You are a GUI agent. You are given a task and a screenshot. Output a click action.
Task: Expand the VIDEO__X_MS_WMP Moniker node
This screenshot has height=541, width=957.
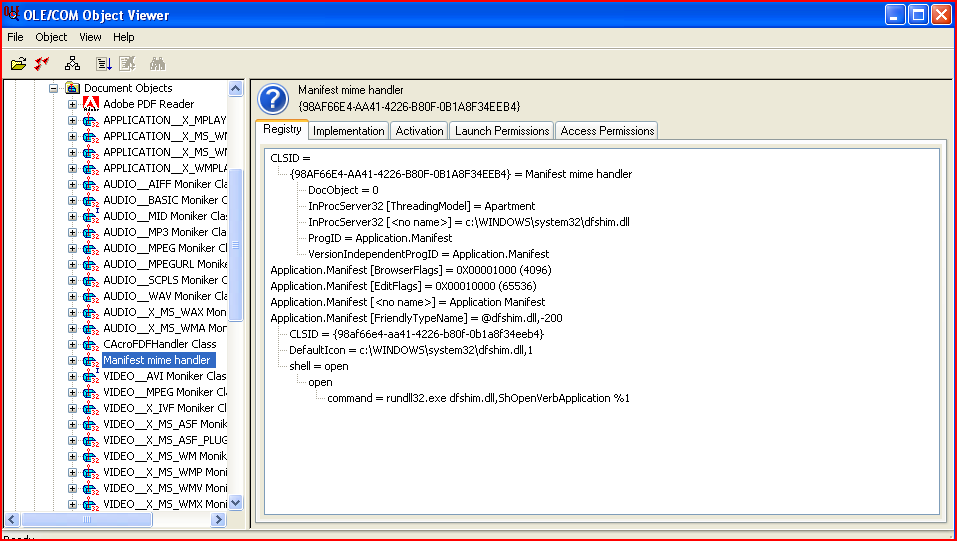pos(72,472)
